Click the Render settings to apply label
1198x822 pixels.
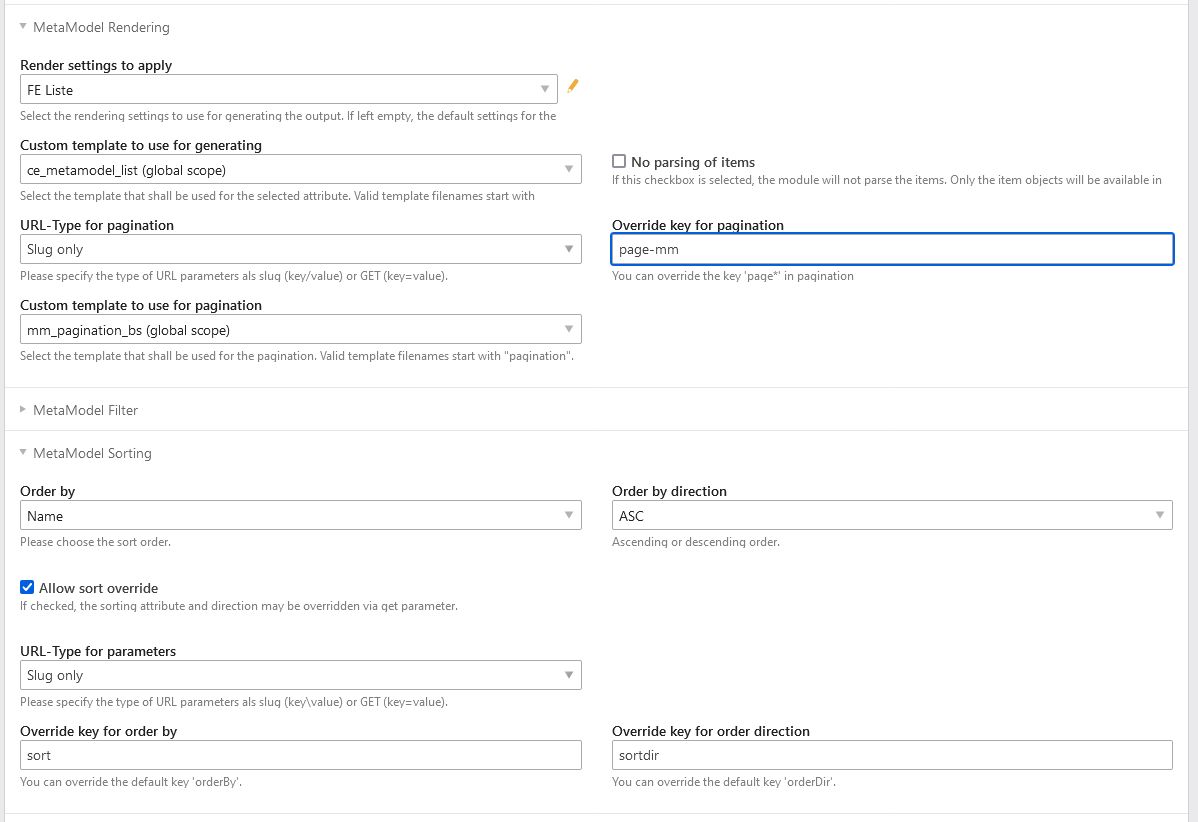point(96,66)
